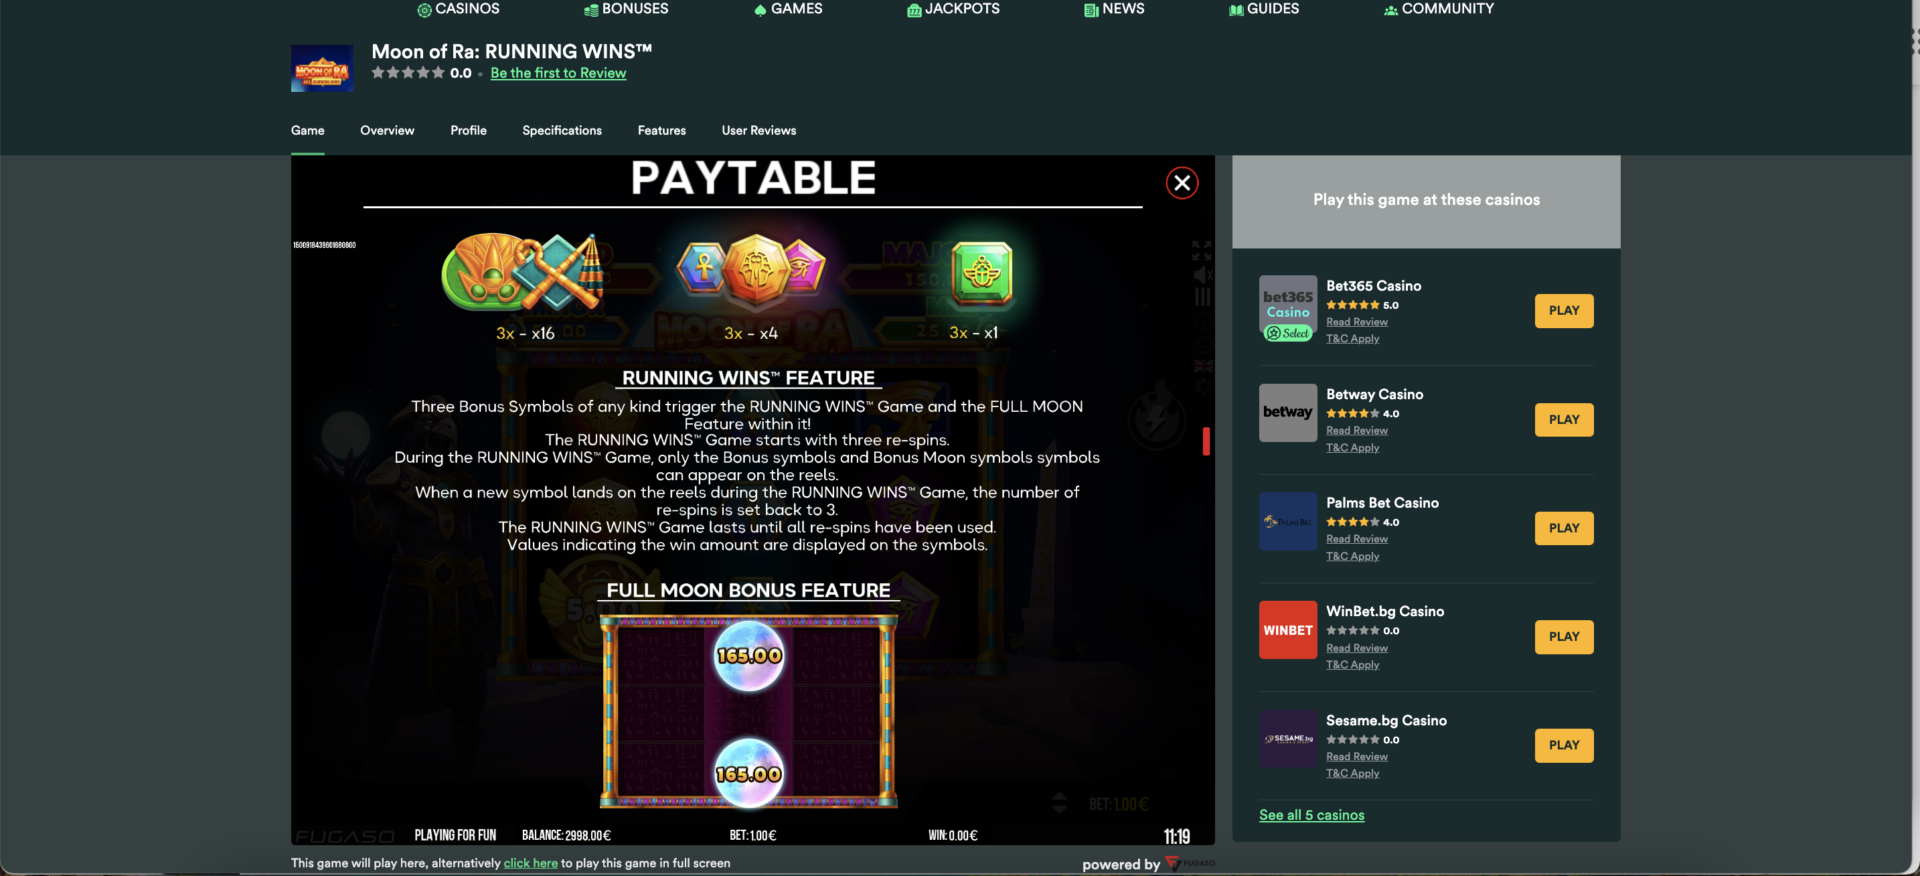The width and height of the screenshot is (1920, 876).
Task: Click the Fugaso logo beside 'powered by'
Action: (x=1190, y=863)
